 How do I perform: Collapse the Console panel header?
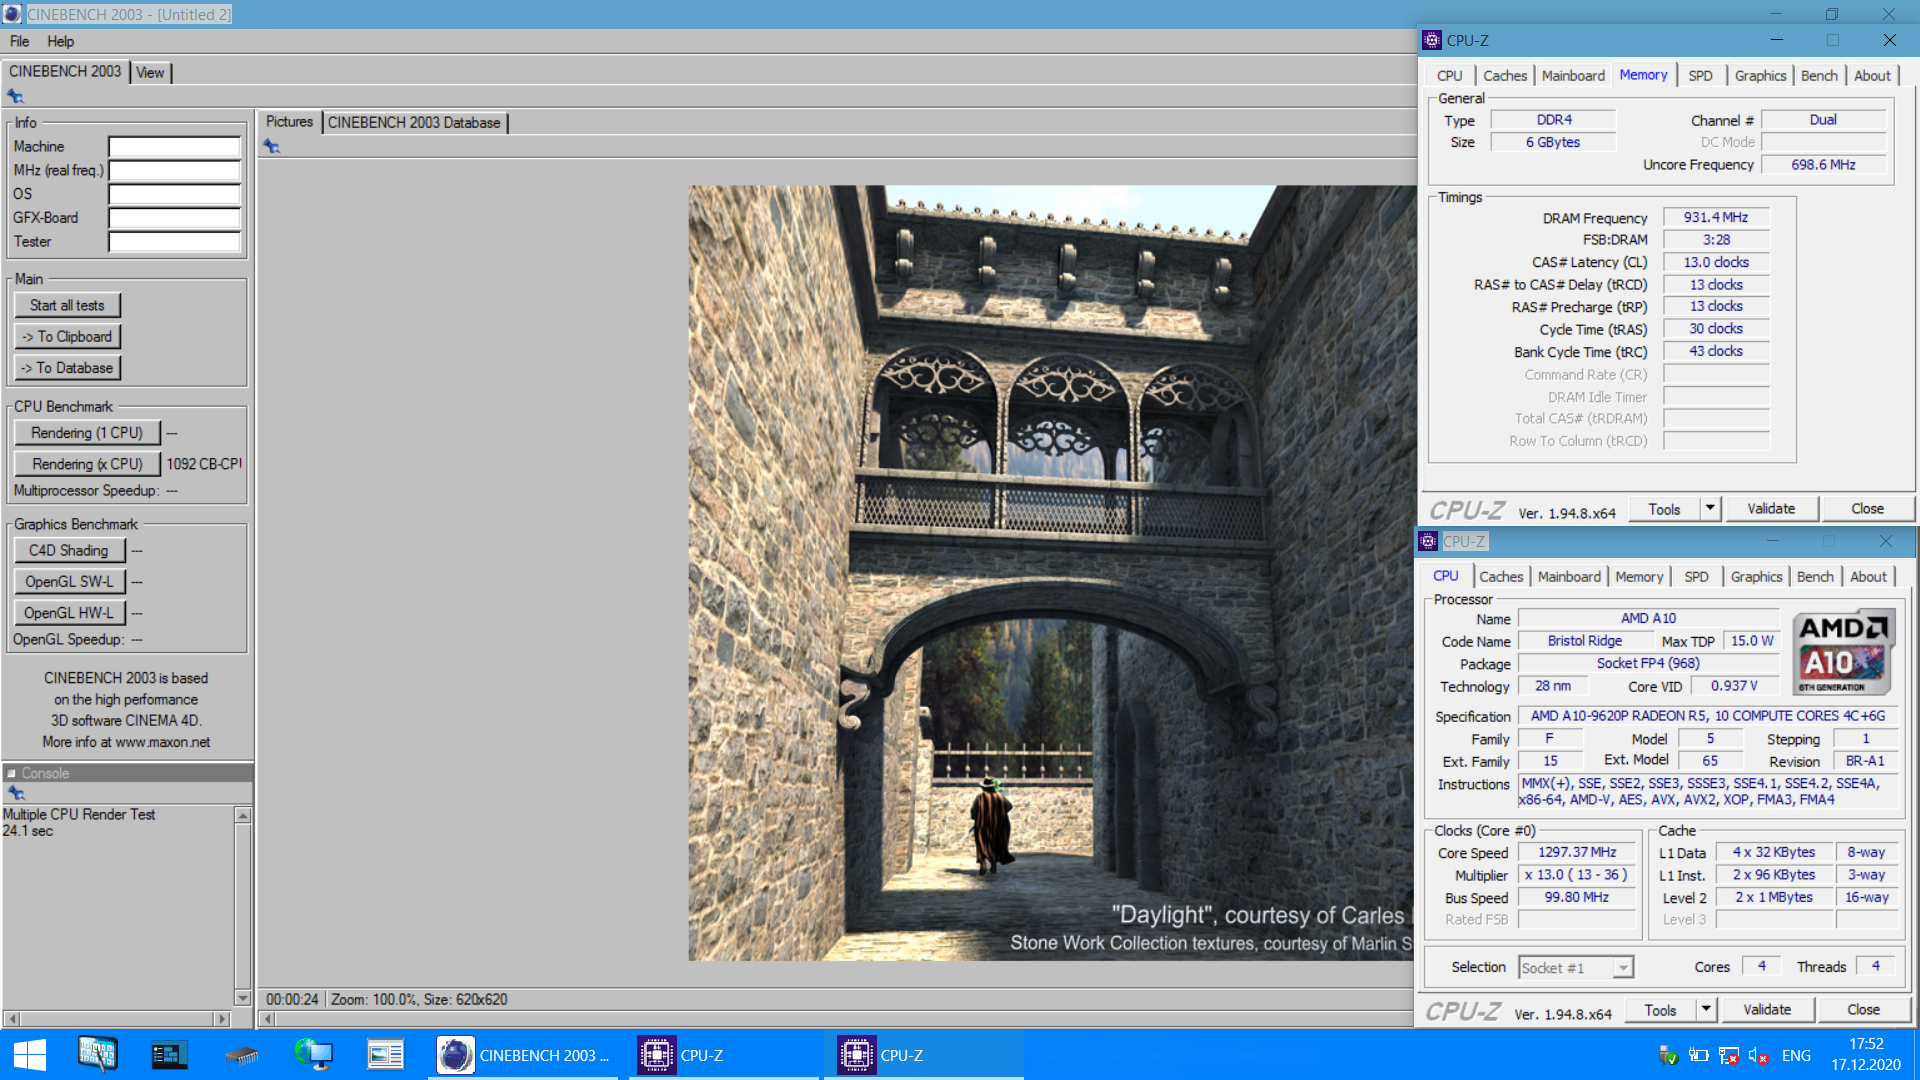tap(11, 773)
